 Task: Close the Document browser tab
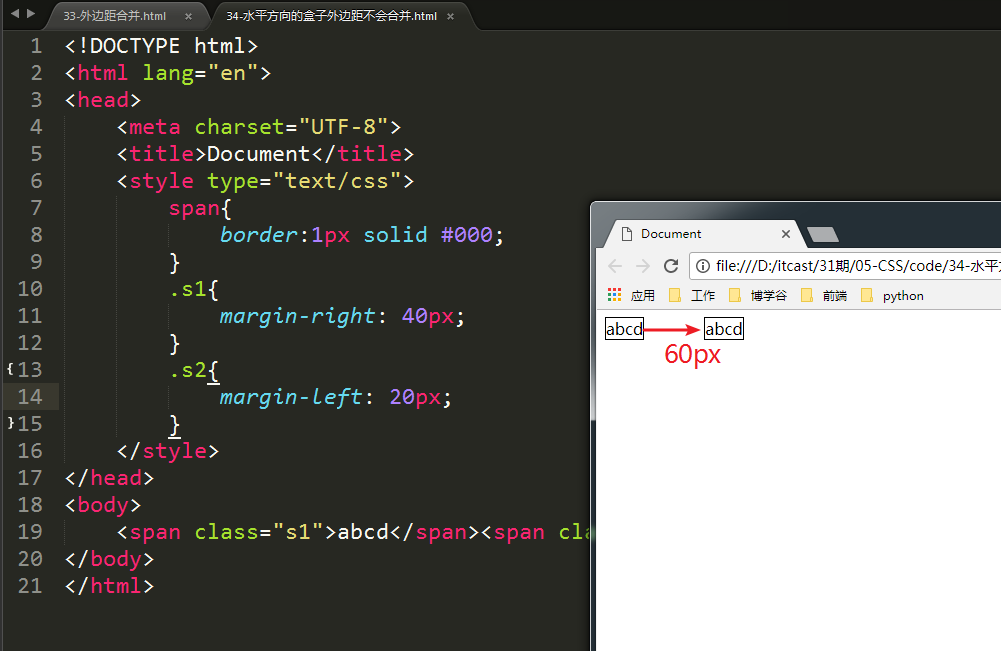(x=786, y=234)
